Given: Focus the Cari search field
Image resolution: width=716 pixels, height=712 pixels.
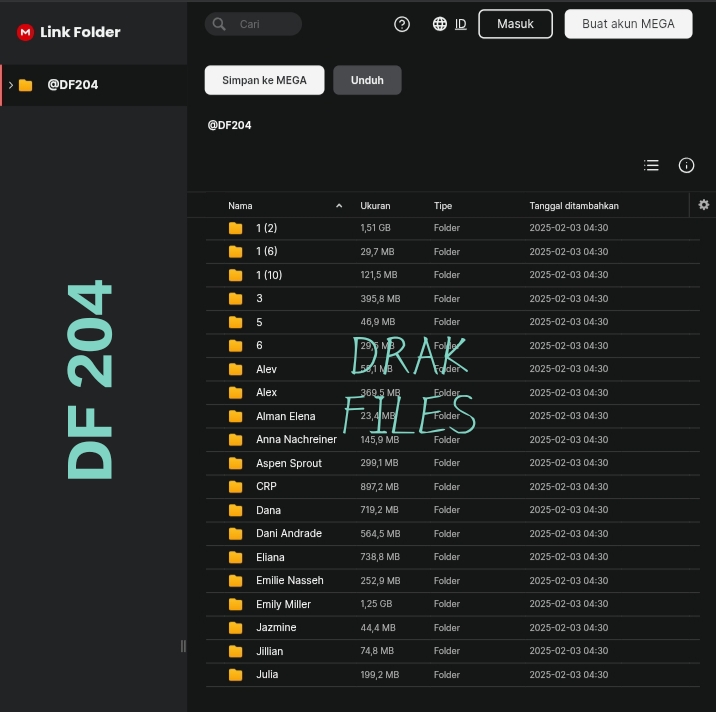Looking at the screenshot, I should click(253, 24).
